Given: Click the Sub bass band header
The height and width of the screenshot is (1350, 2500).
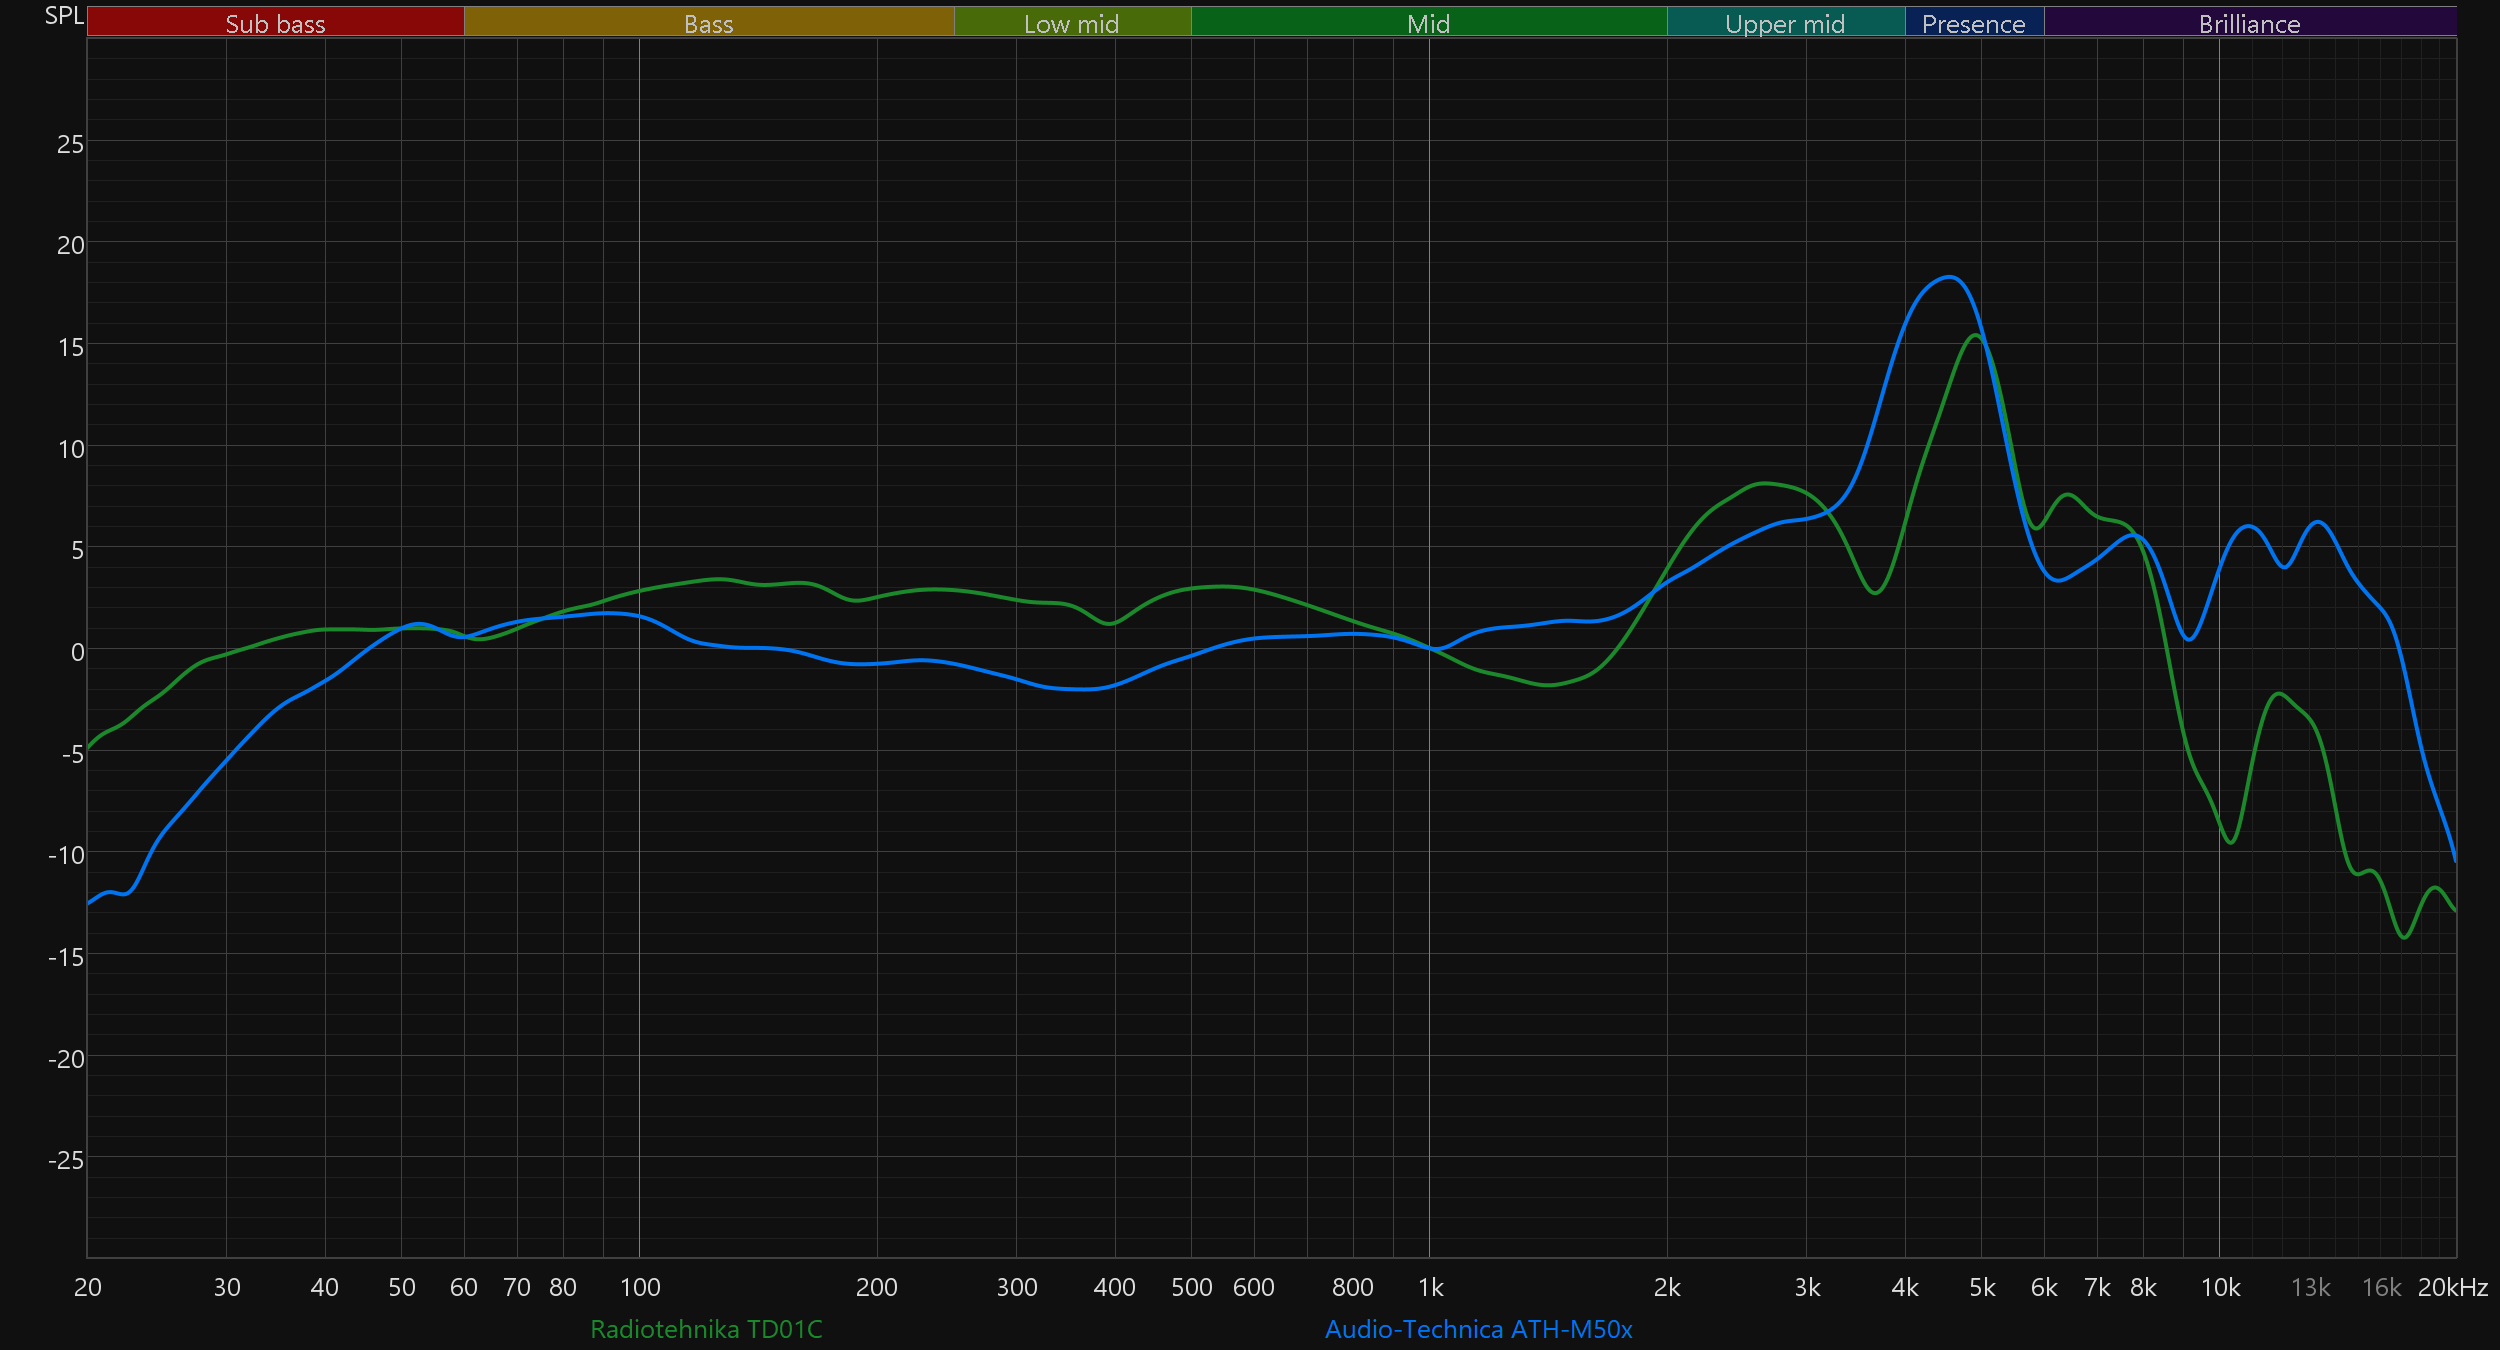Looking at the screenshot, I should coord(275,23).
